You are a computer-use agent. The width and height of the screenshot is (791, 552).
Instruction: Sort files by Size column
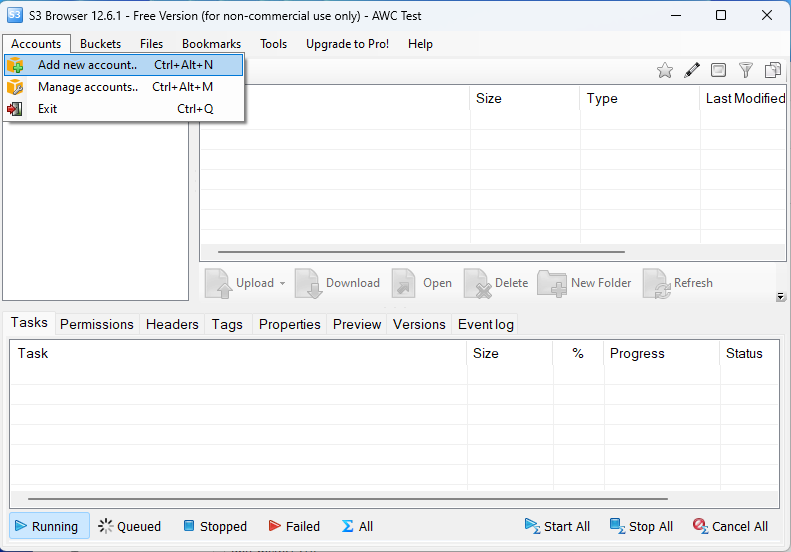click(x=525, y=98)
